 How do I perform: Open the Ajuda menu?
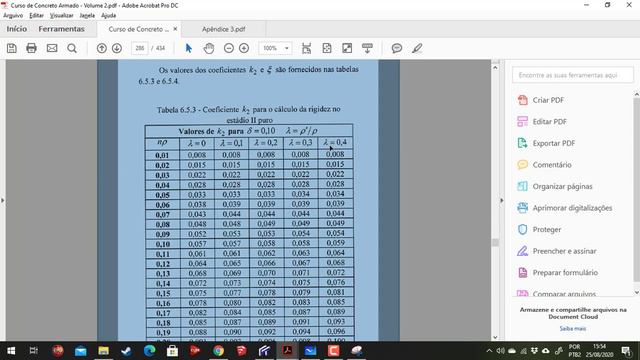click(108, 16)
